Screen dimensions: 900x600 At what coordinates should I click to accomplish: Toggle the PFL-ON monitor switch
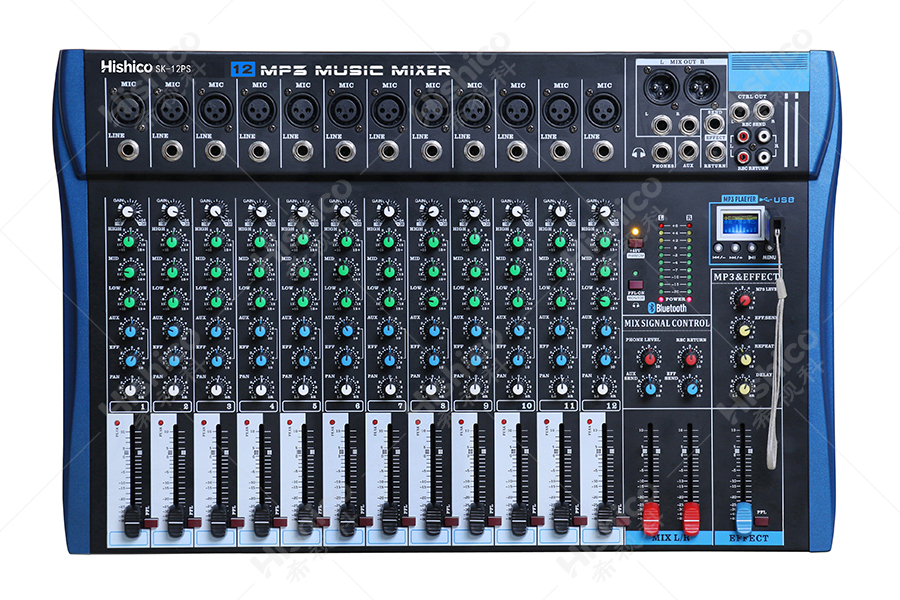pos(635,285)
